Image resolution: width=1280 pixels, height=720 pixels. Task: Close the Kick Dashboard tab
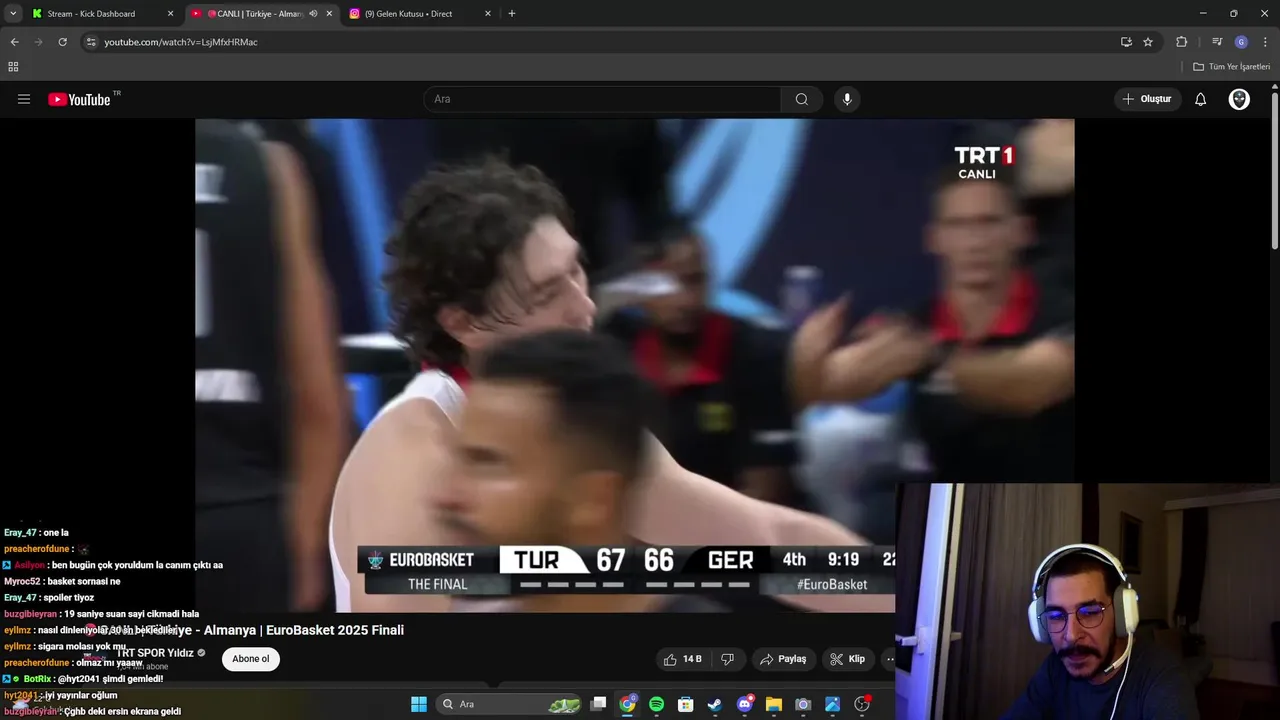click(170, 14)
